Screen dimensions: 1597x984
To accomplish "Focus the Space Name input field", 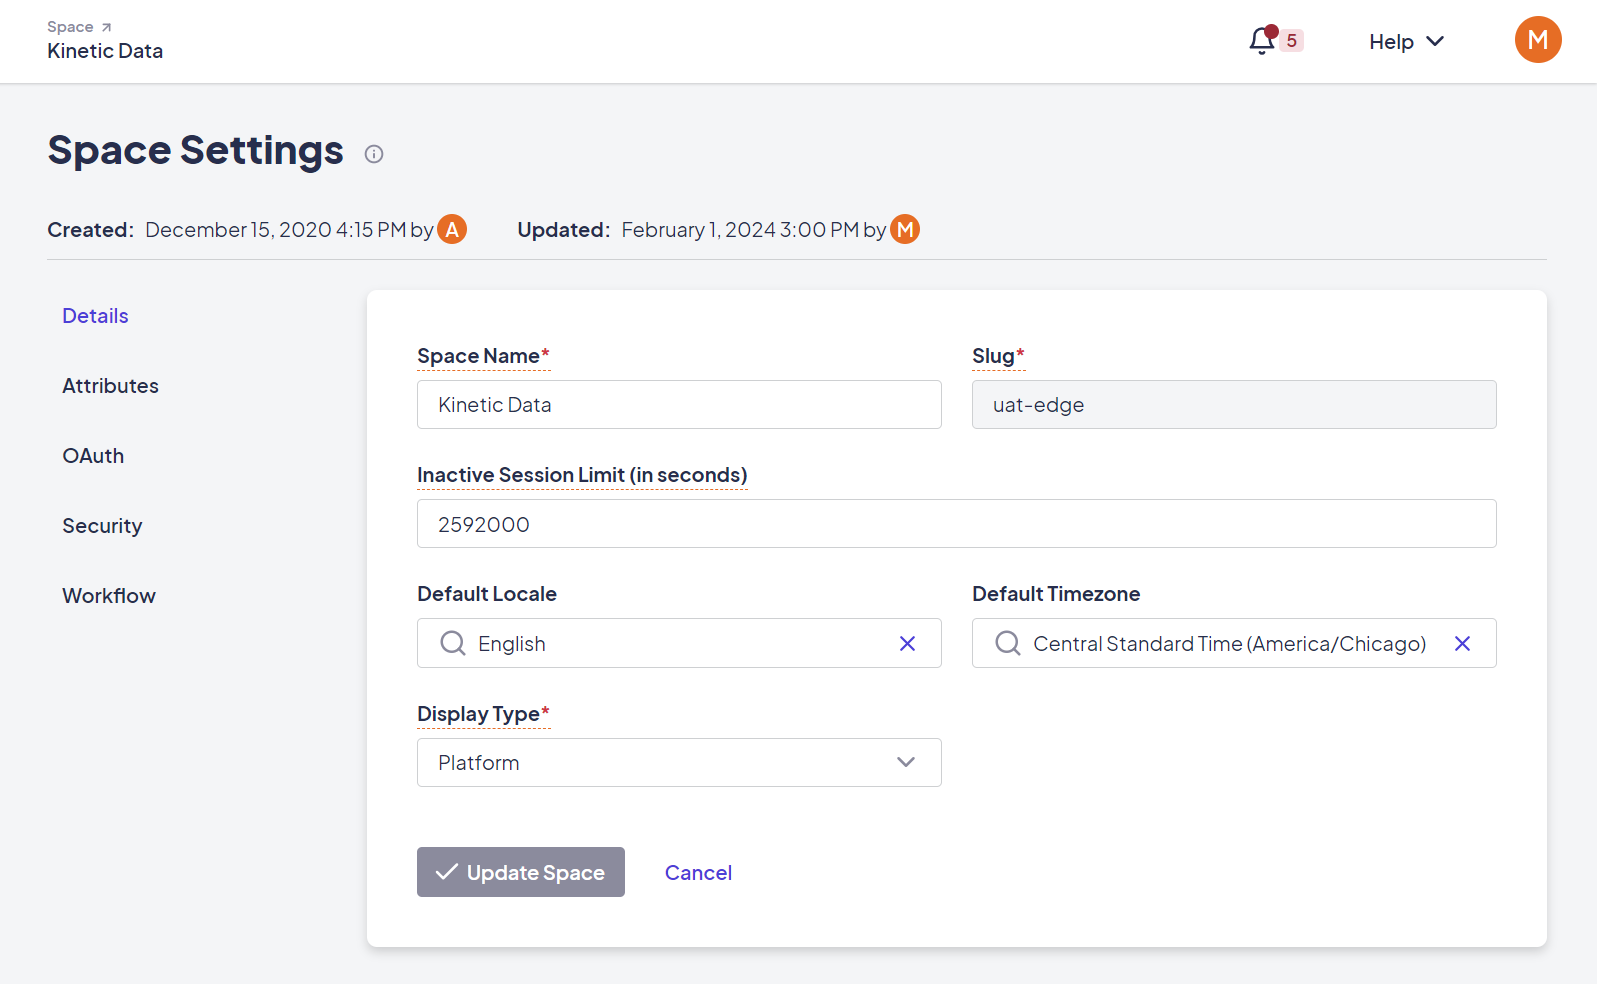I will click(679, 404).
